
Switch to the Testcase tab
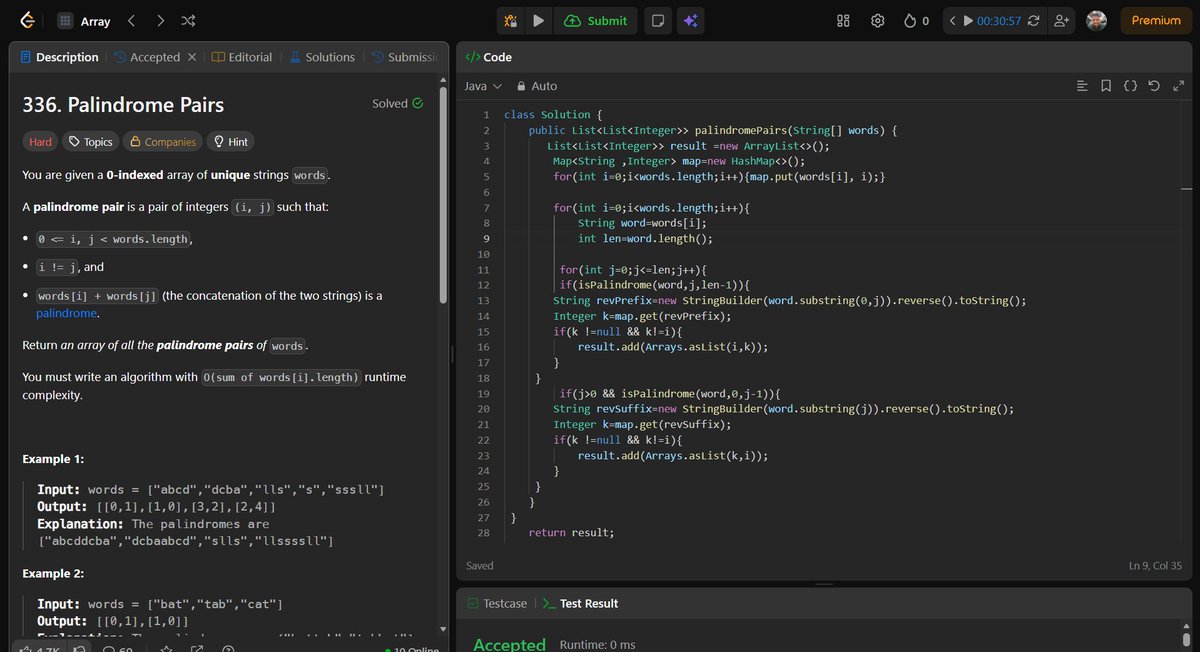point(497,603)
